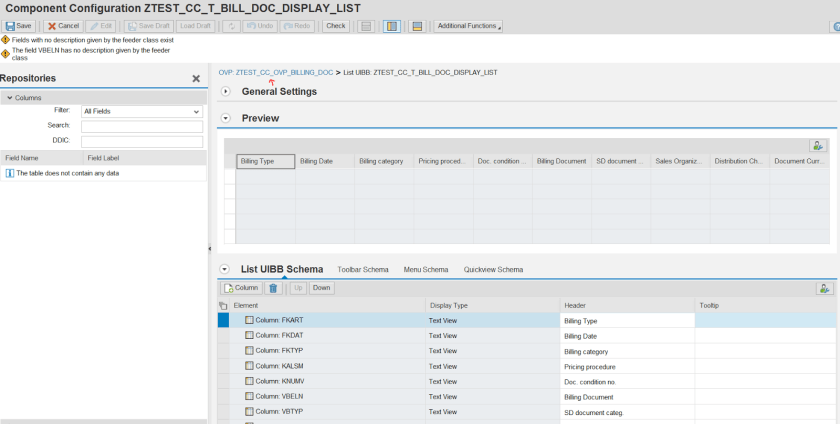Click the Search input field in Repositories

pos(141,126)
